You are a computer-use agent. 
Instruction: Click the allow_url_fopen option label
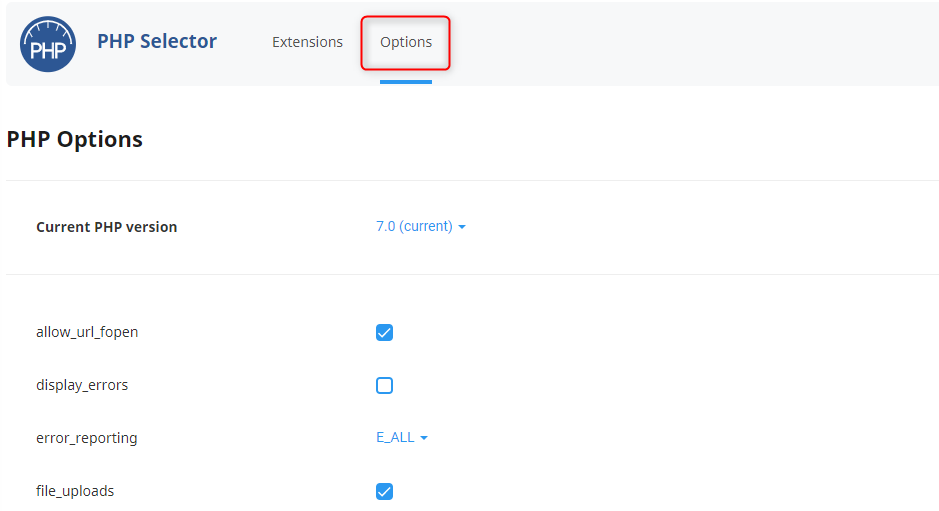(87, 332)
